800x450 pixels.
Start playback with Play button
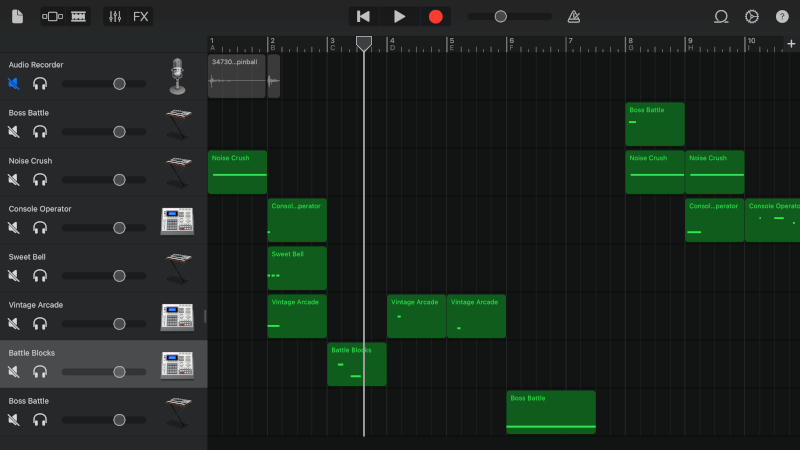point(399,16)
